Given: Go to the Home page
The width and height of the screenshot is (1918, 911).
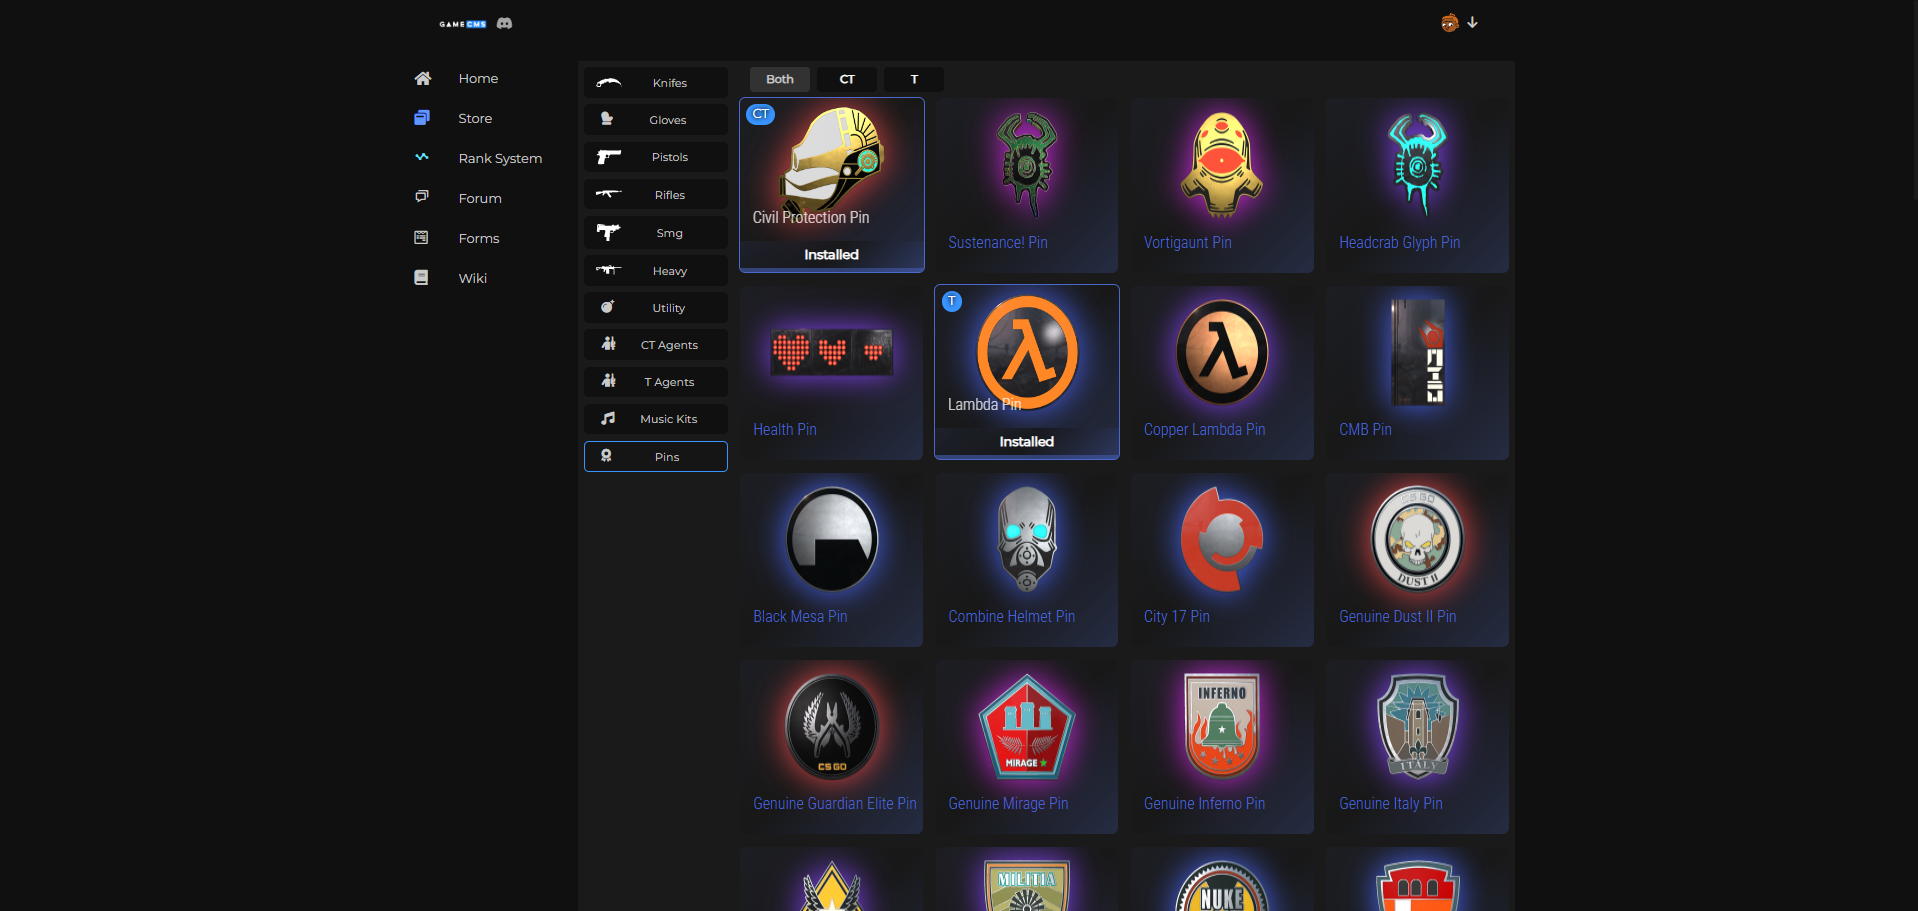Looking at the screenshot, I should point(478,78).
